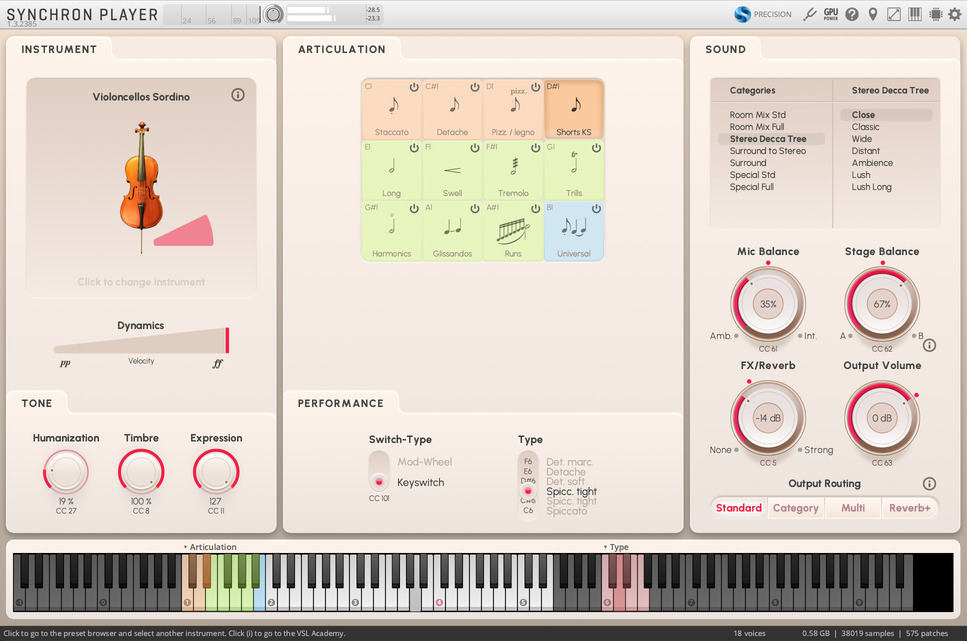
Task: Select Reverb+ output routing
Action: [910, 508]
